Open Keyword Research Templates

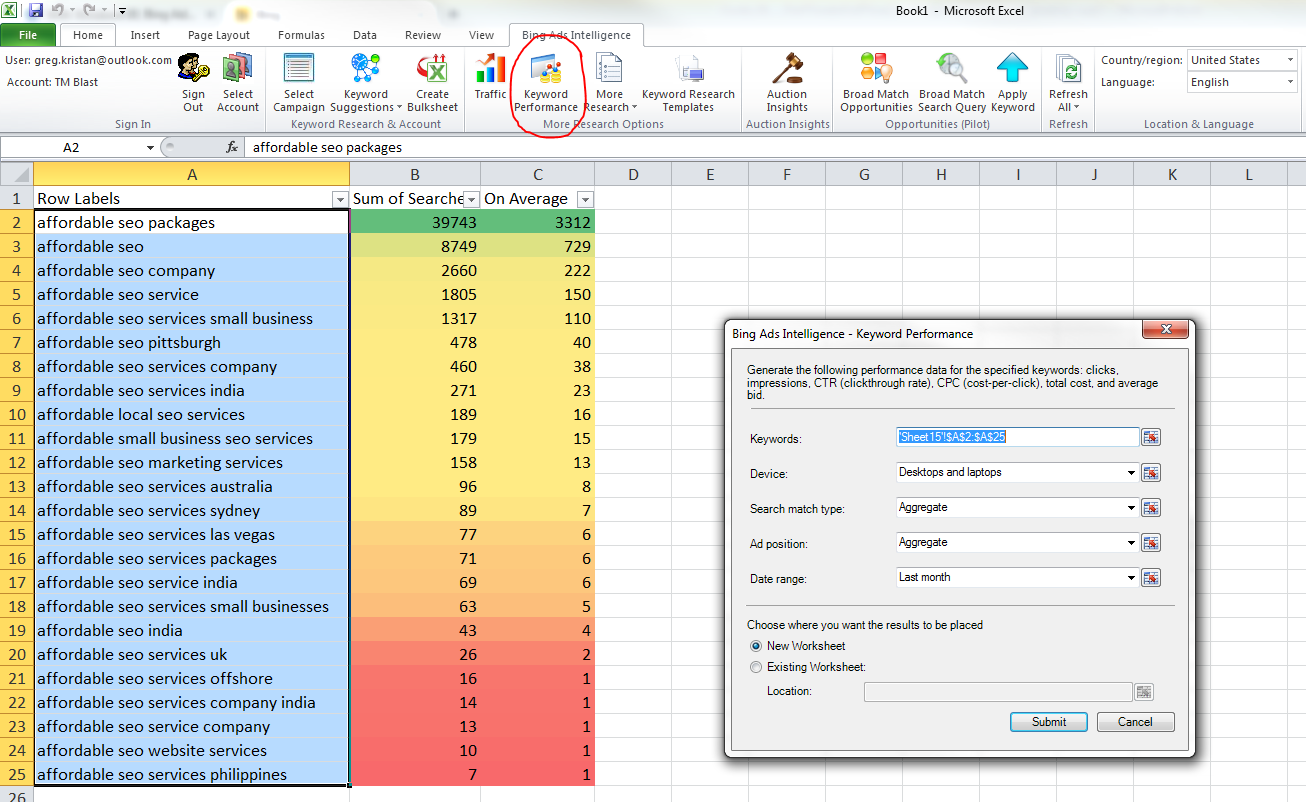[688, 83]
